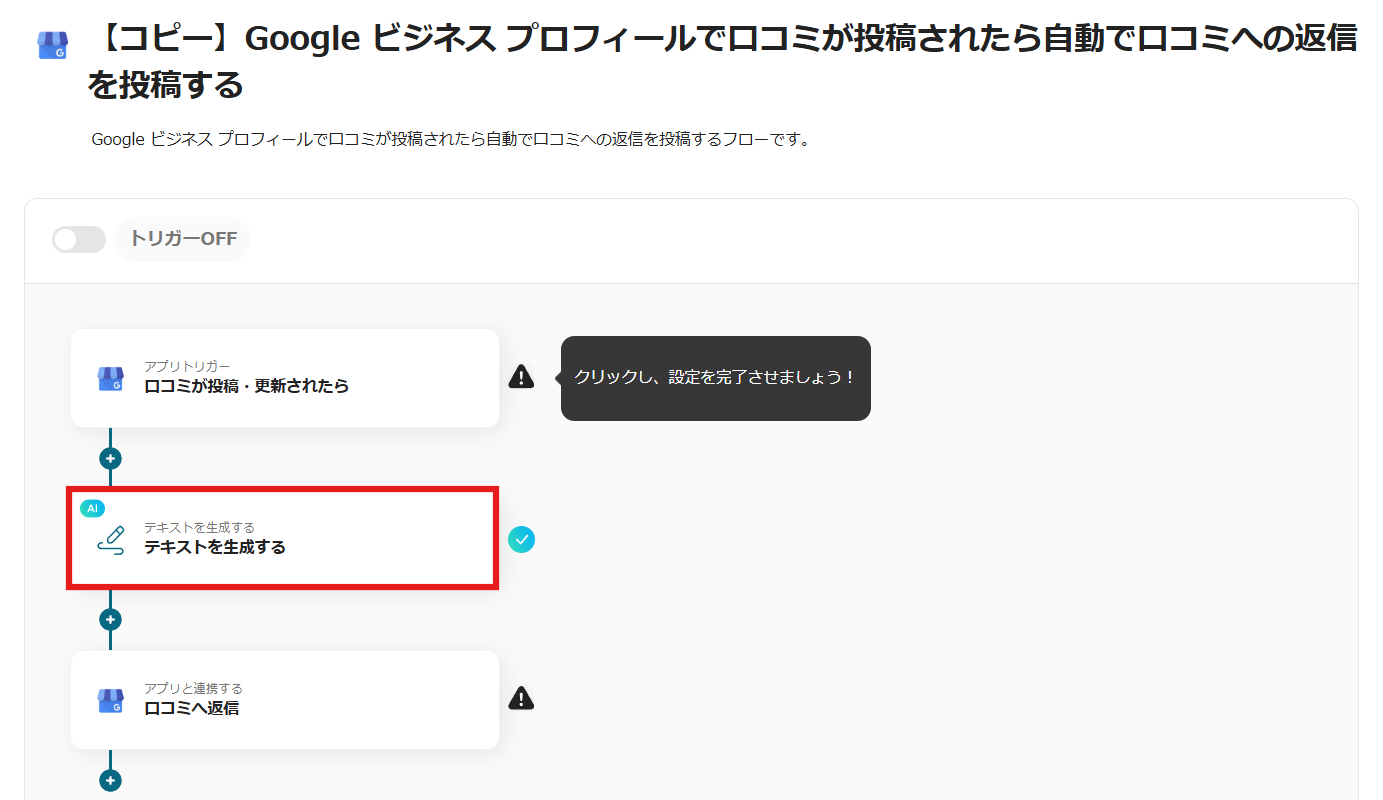Click the flow description text below the title
The height and width of the screenshot is (800, 1383).
point(450,139)
